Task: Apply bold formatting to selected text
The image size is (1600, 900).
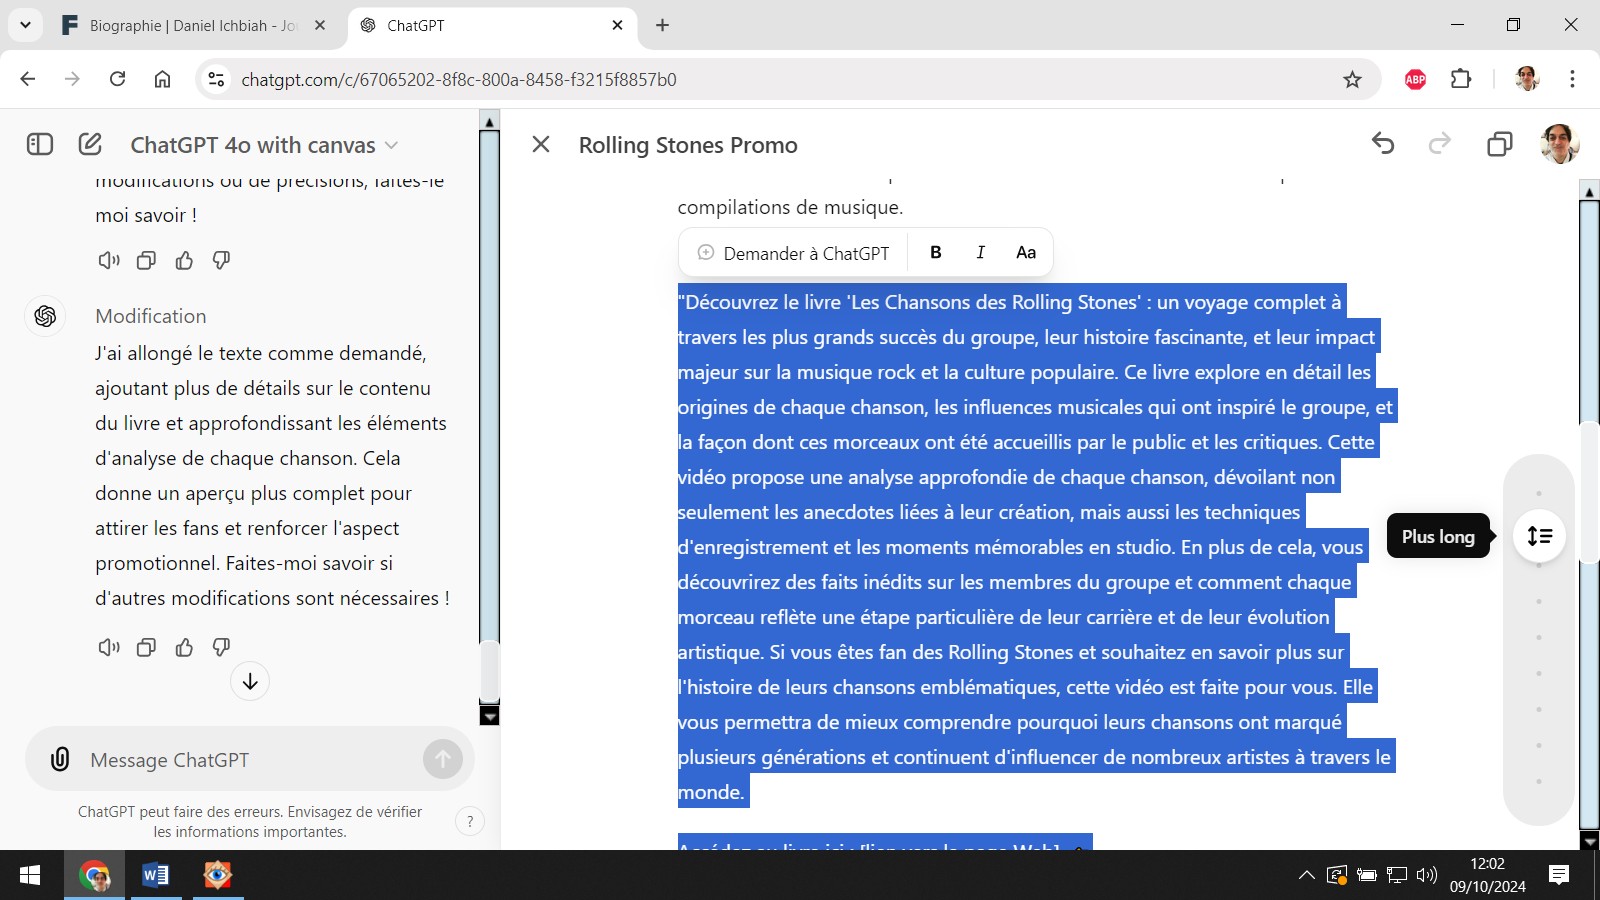Action: pos(936,252)
